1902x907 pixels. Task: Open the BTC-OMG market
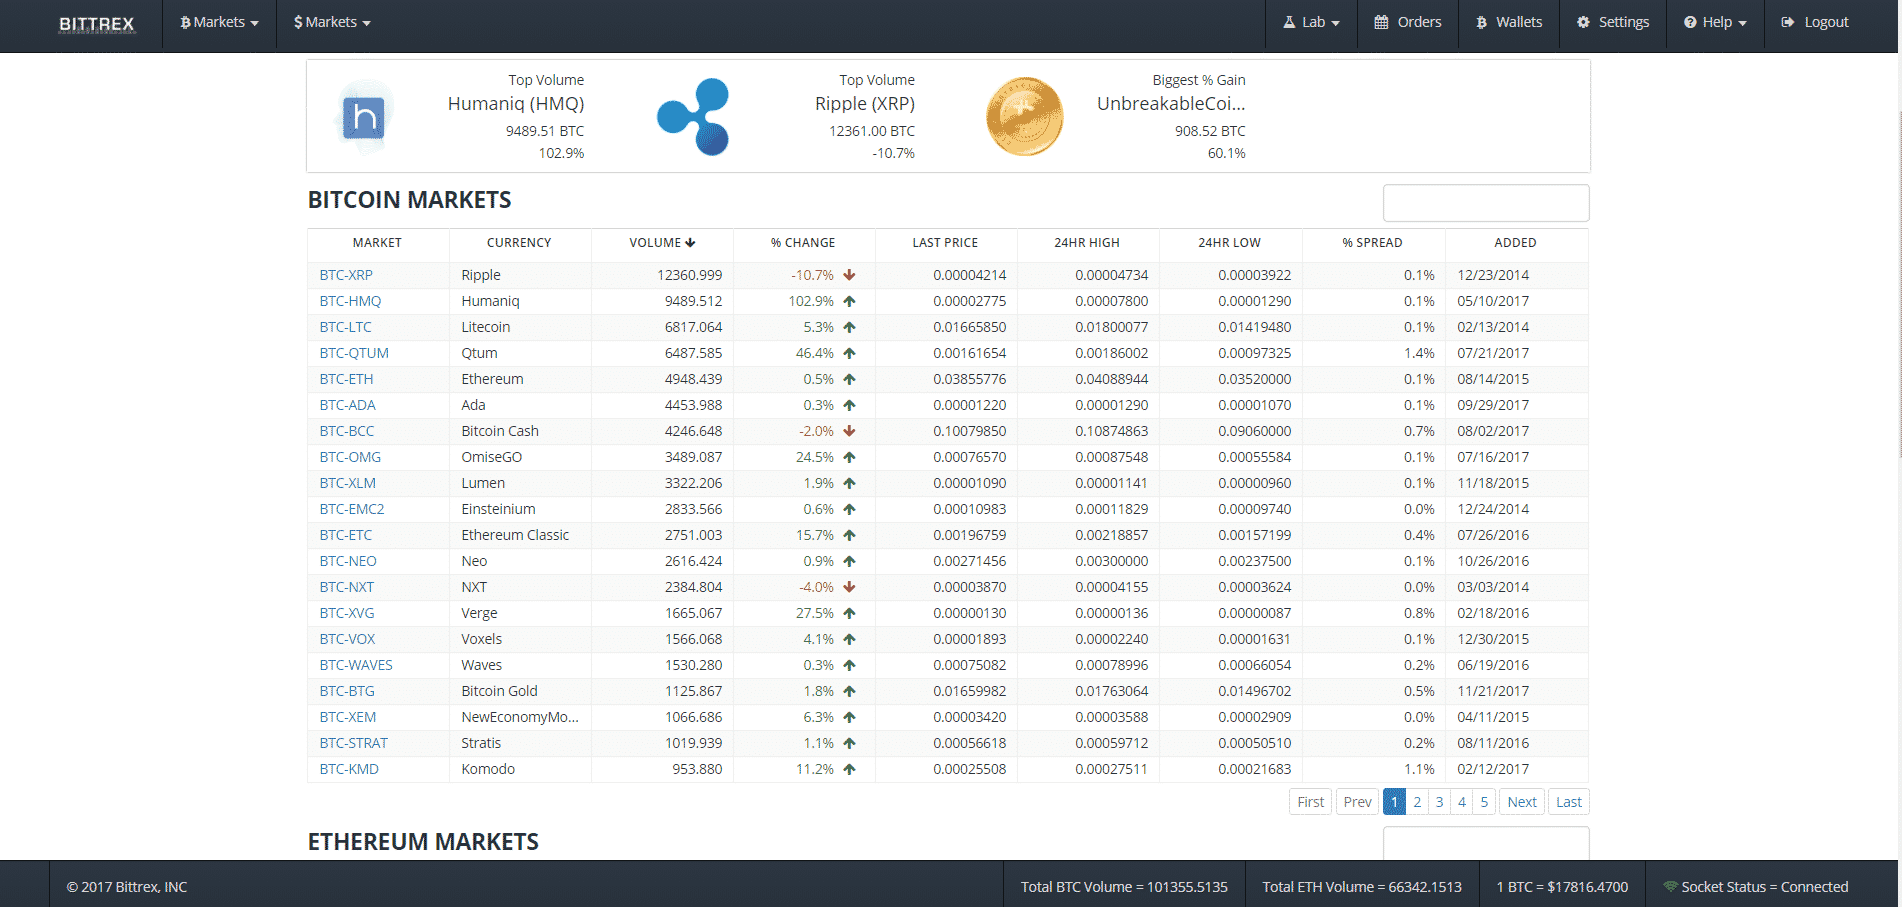[350, 457]
